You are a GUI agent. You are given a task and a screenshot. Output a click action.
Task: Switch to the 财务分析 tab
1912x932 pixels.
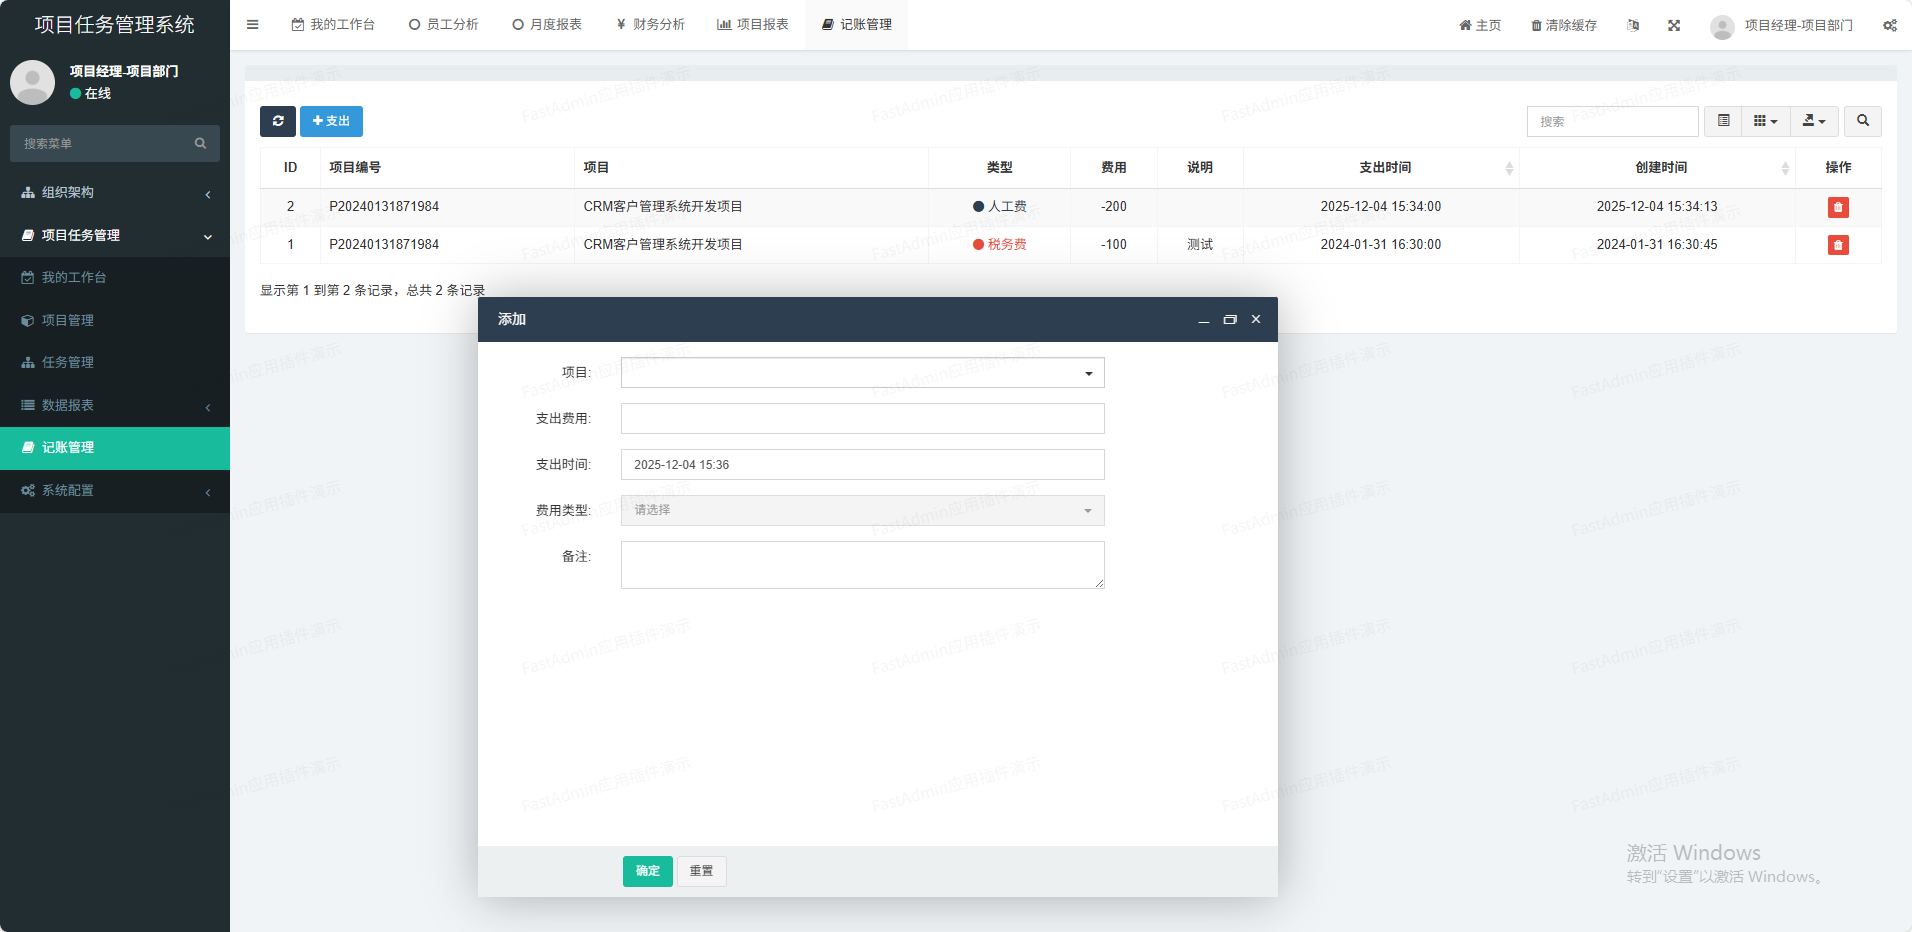(651, 25)
